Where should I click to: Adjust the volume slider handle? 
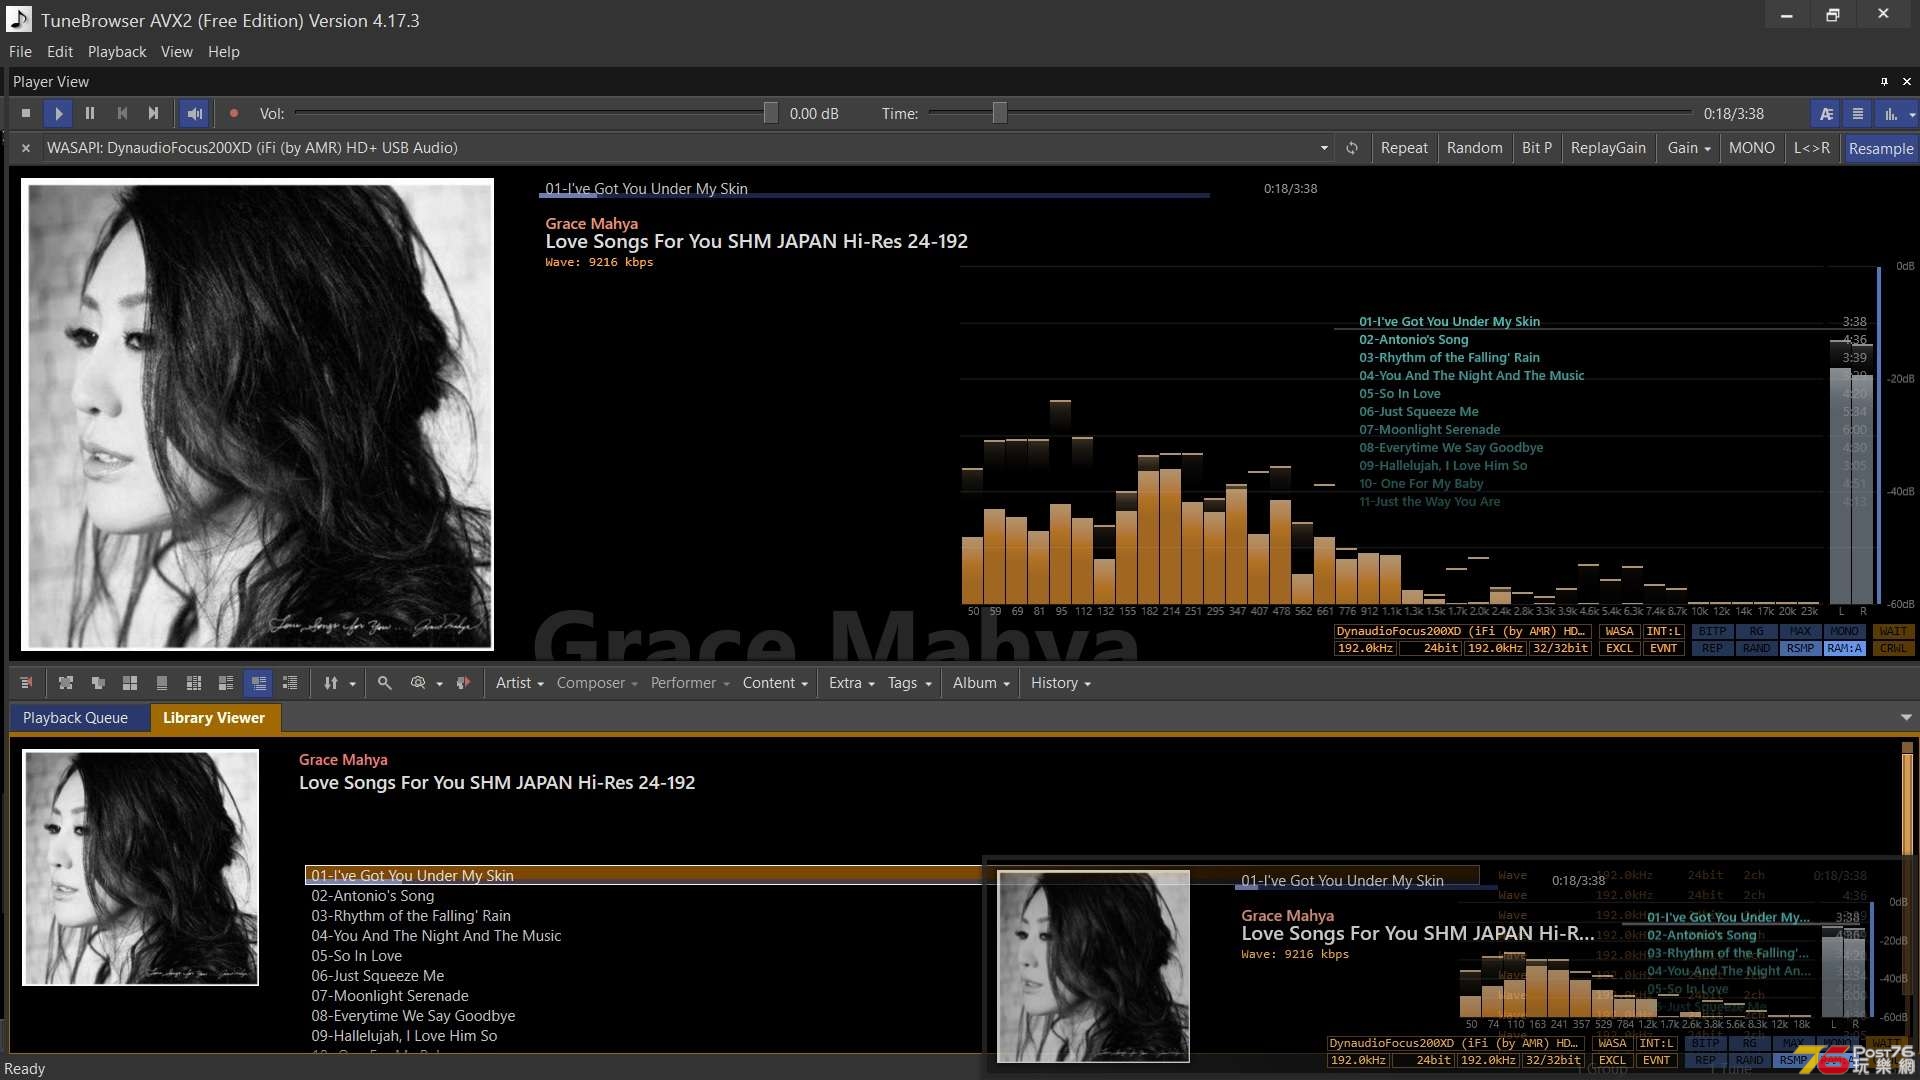[770, 113]
